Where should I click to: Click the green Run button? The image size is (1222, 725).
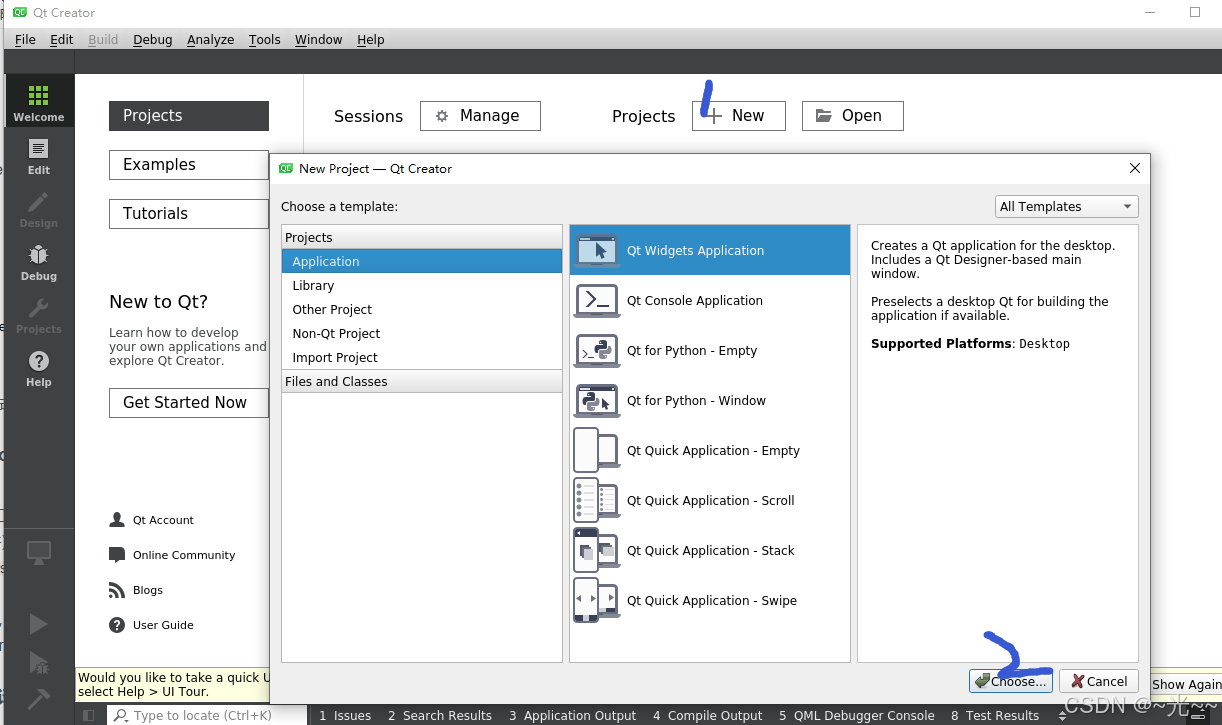[38, 625]
